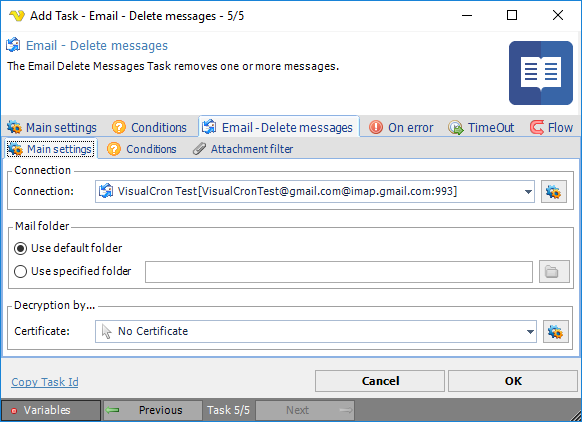Click the Attachment filter paperclip icon
Image resolution: width=582 pixels, height=422 pixels.
tap(199, 149)
